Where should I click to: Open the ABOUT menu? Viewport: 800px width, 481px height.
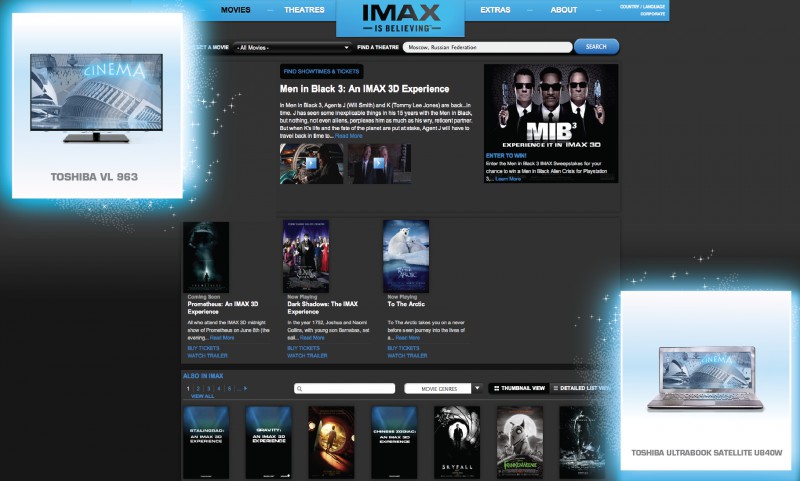(x=563, y=10)
